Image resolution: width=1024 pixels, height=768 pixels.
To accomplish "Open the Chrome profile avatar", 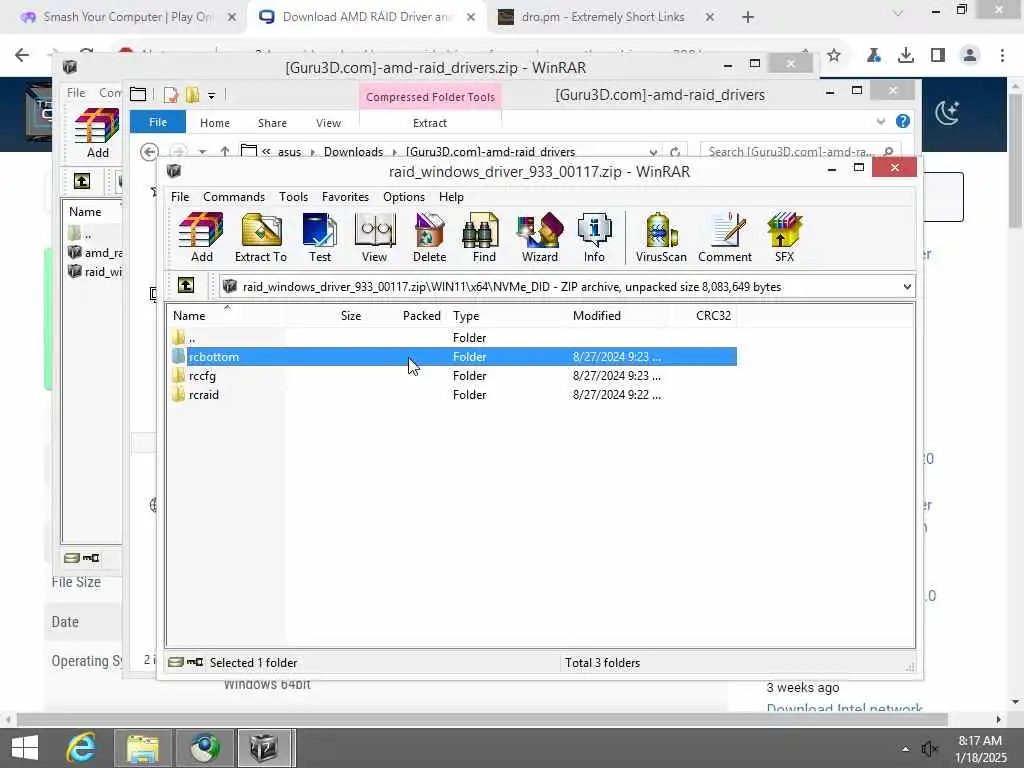I will pyautogui.click(x=970, y=56).
